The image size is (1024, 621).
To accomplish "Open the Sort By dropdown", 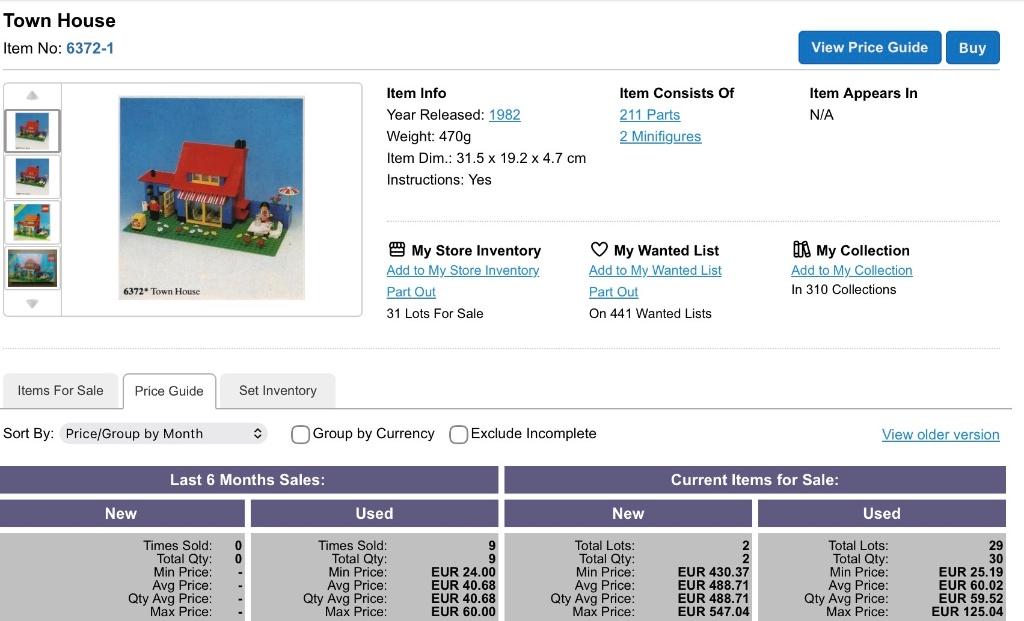I will click(163, 434).
